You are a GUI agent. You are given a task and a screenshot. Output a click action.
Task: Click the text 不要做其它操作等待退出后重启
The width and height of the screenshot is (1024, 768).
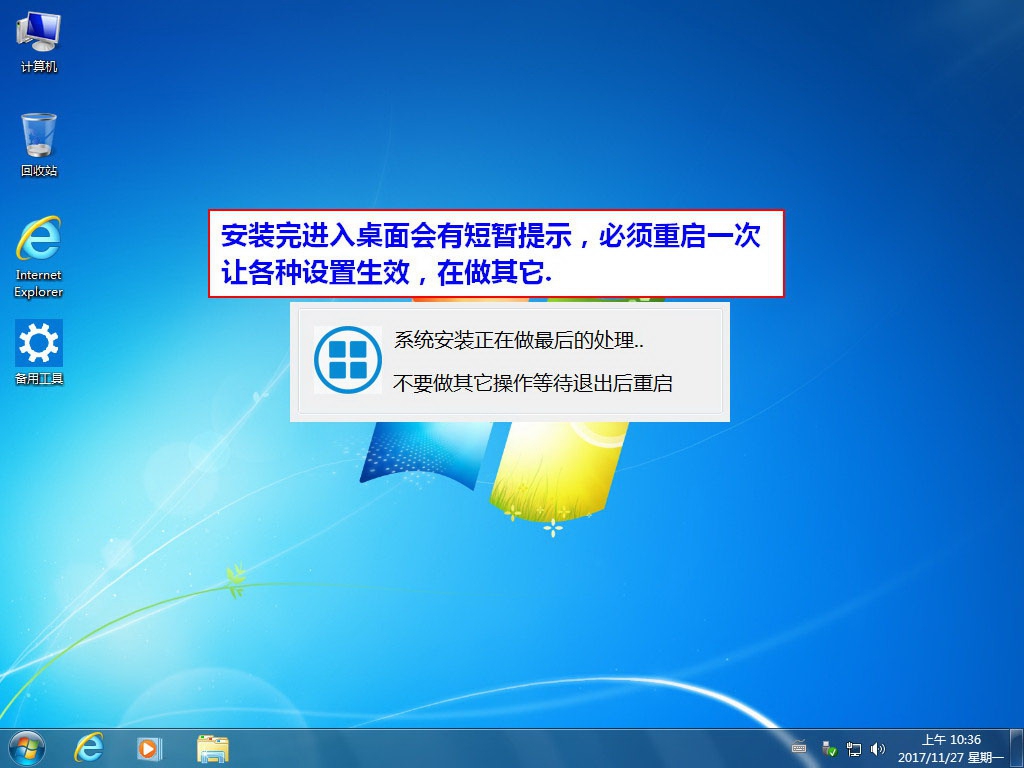[533, 383]
